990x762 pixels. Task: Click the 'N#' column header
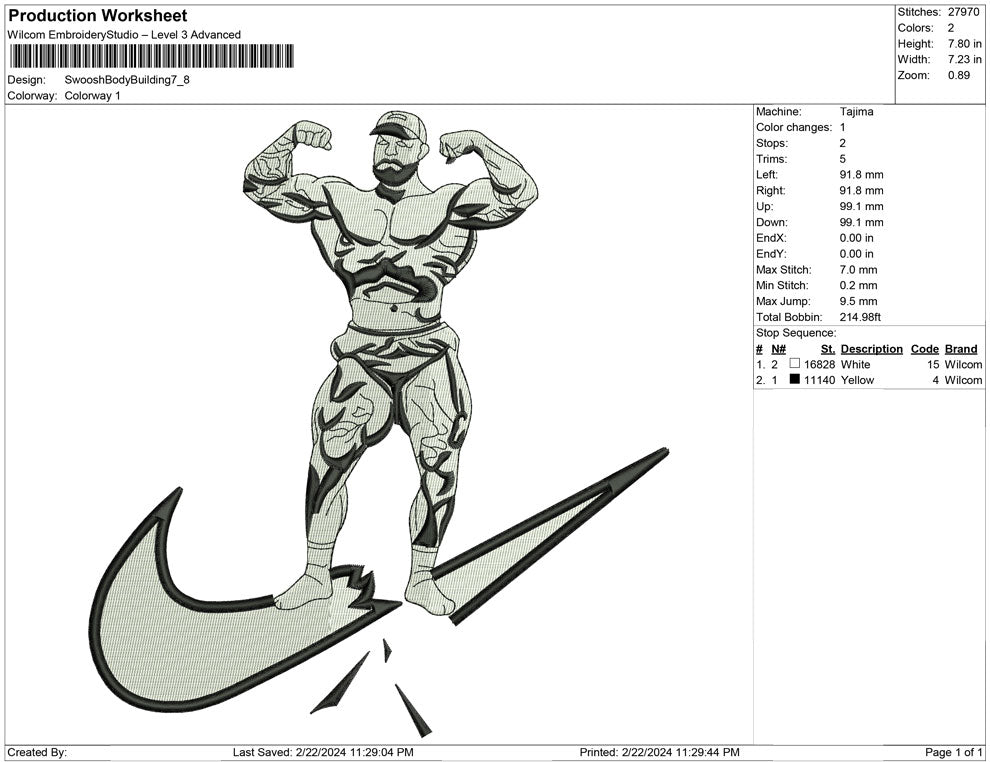tap(778, 349)
